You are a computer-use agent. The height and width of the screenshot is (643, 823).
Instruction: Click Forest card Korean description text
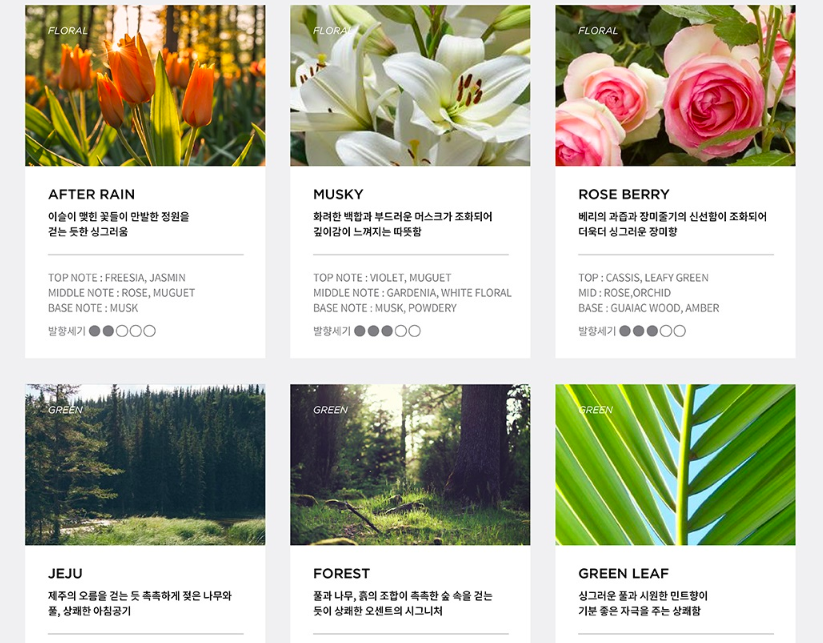click(403, 603)
